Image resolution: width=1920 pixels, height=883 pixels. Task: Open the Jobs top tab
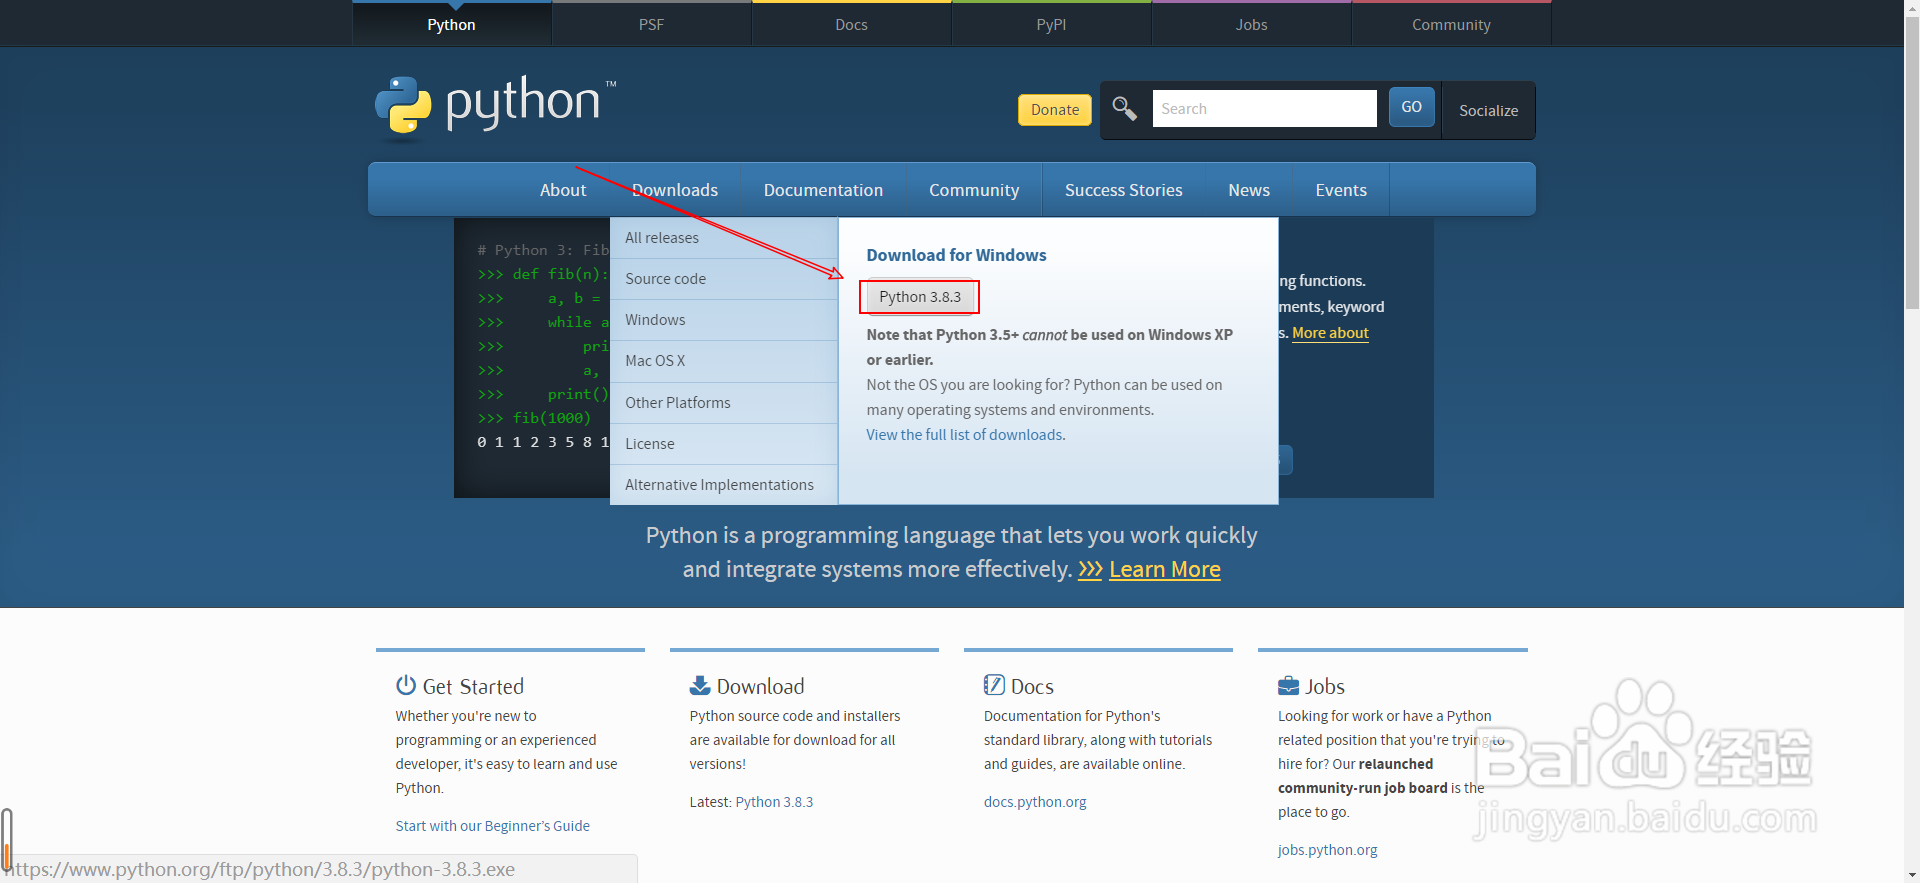coord(1251,24)
